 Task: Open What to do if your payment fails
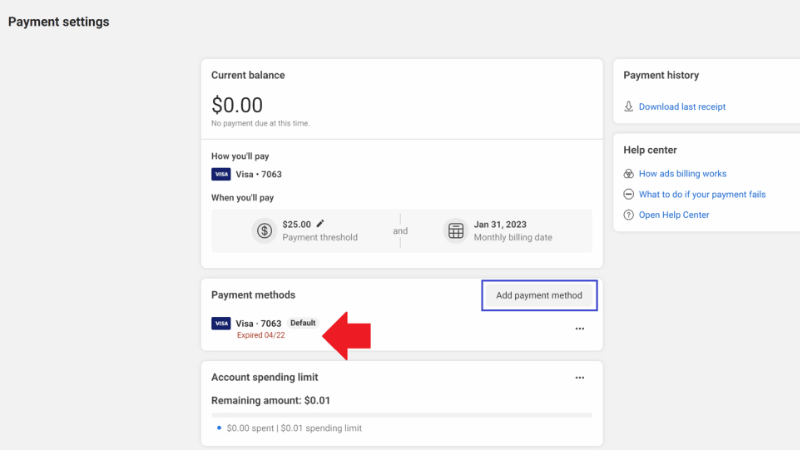tap(702, 194)
